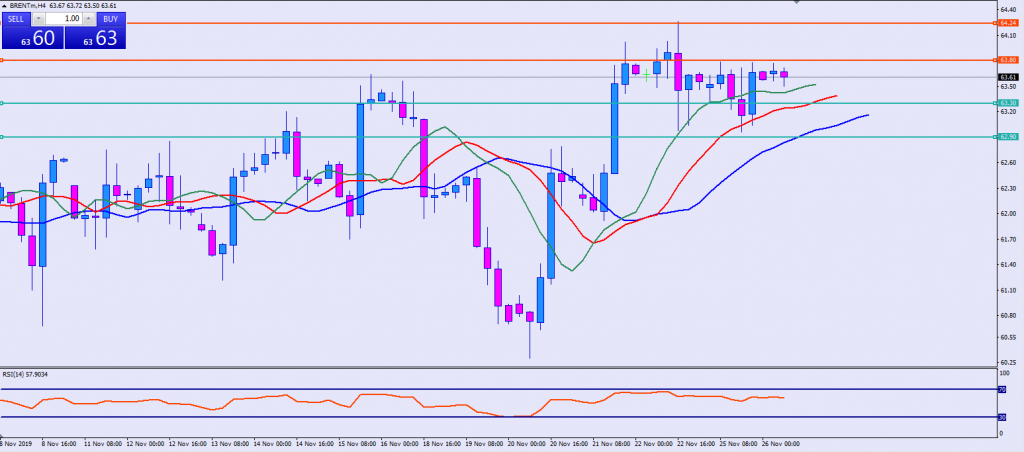Viewport: 1024px width, 452px height.
Task: Click the current price 63.61 label
Action: [1008, 77]
